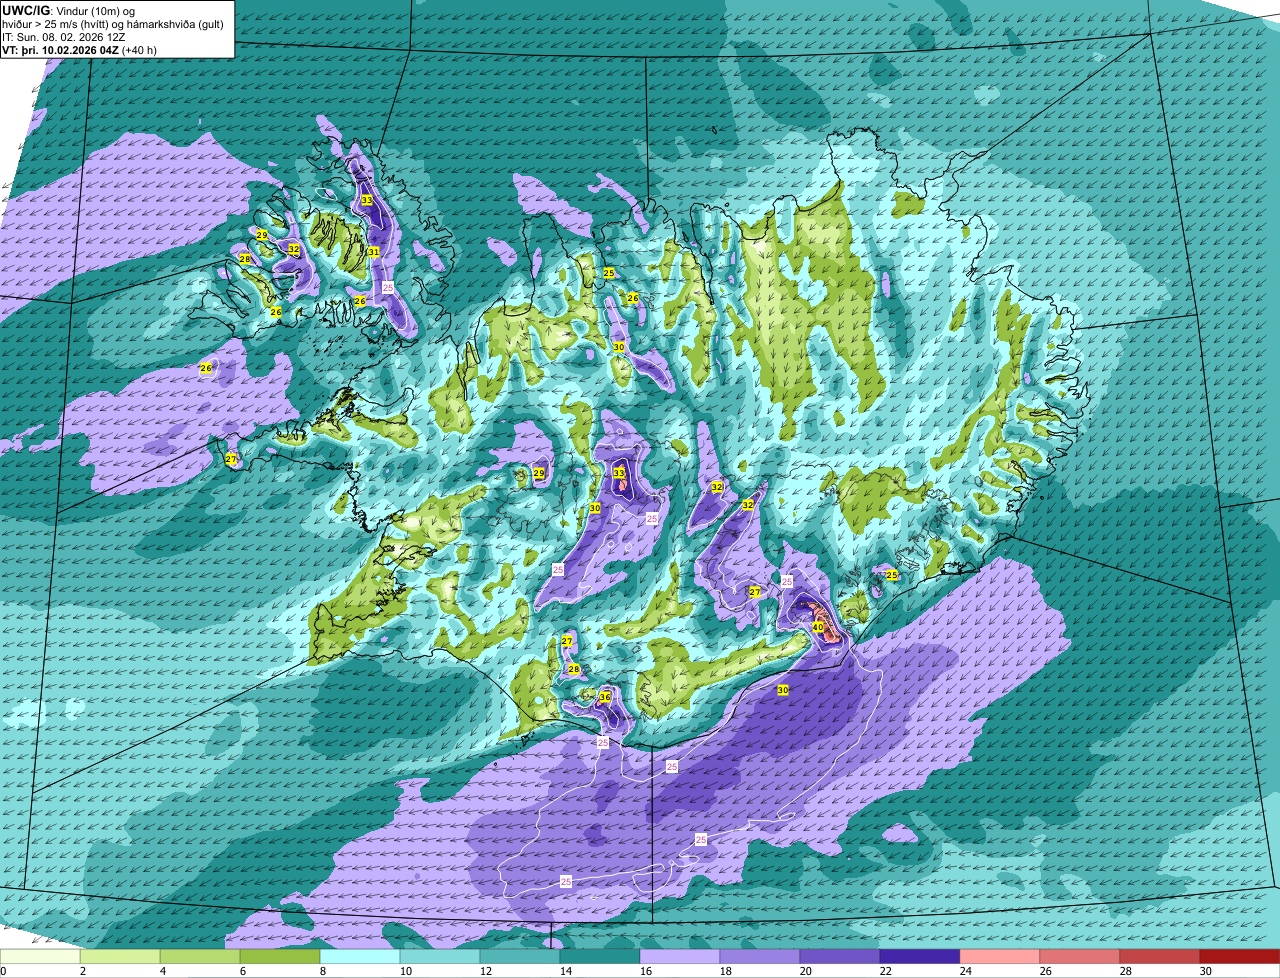Click the 0–2 m/s pale yellow legend swatch
1280x978 pixels.
pyautogui.click(x=40, y=957)
